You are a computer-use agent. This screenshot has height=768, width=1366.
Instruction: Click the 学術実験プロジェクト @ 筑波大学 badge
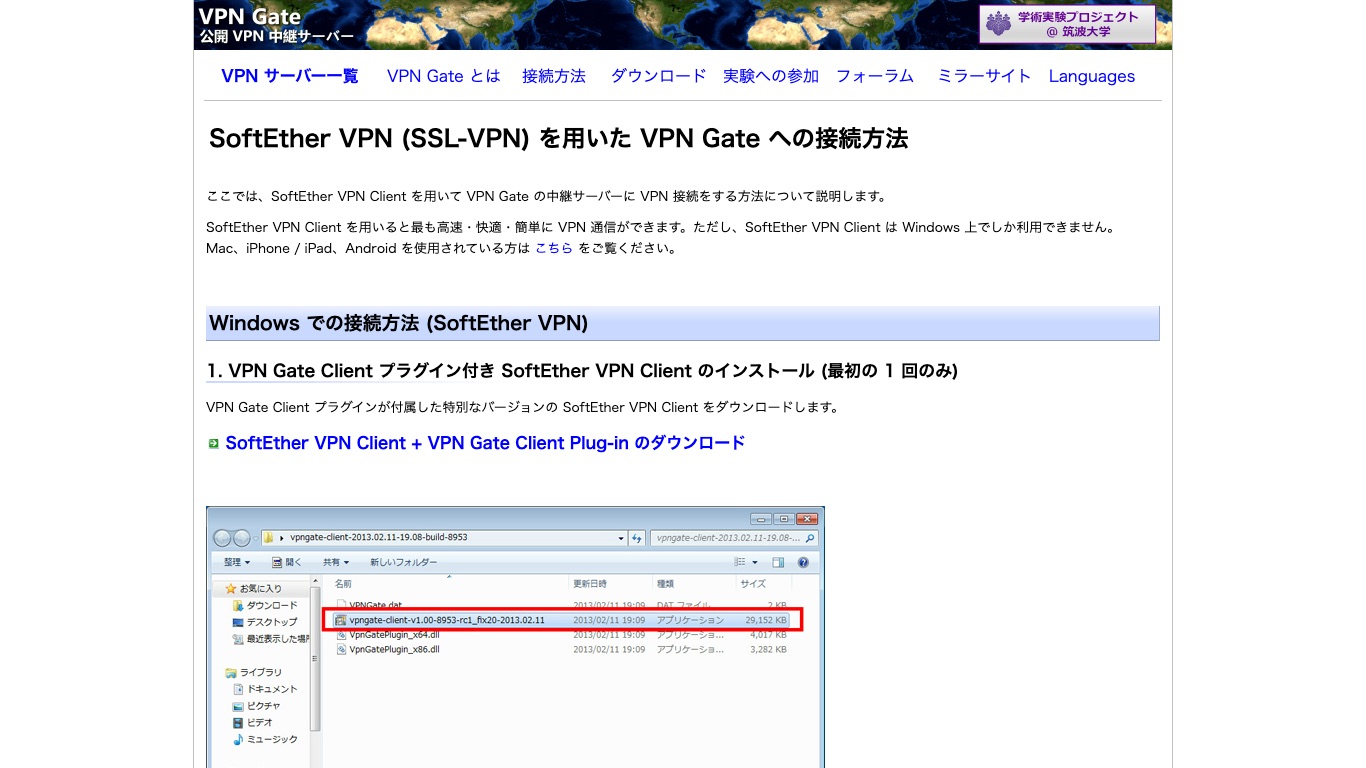point(1067,24)
